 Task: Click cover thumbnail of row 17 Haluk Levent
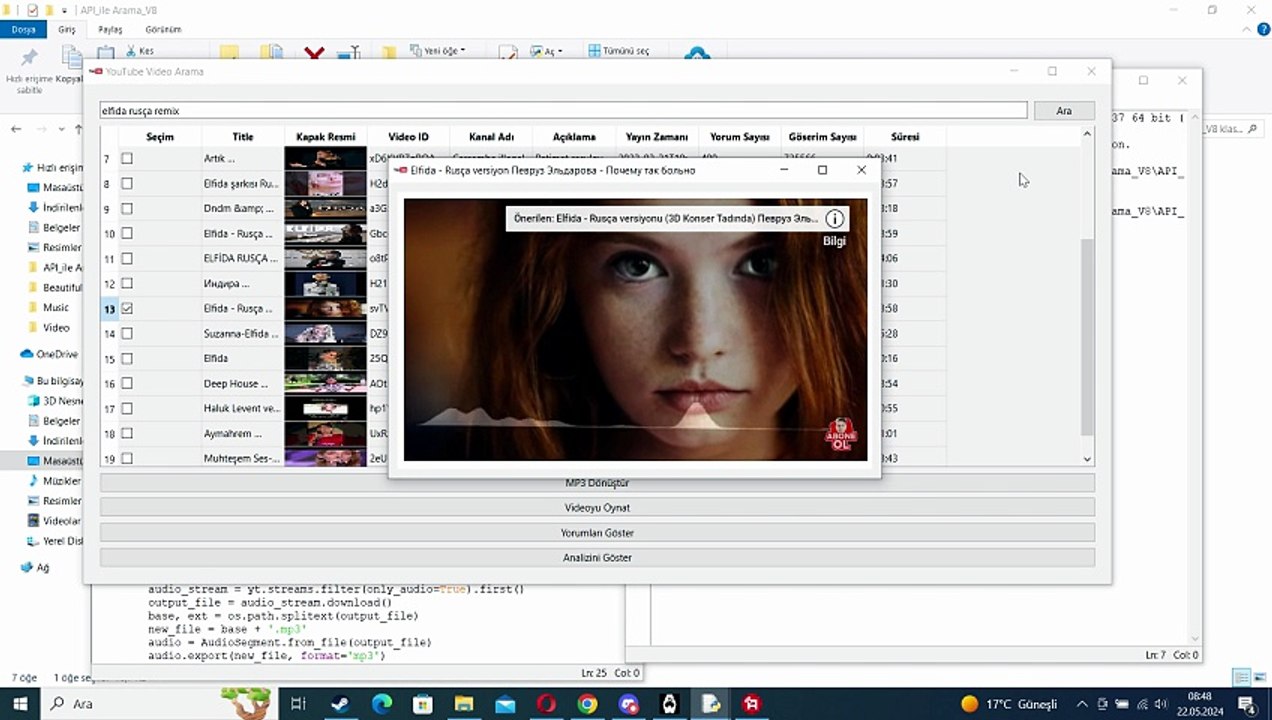(325, 408)
